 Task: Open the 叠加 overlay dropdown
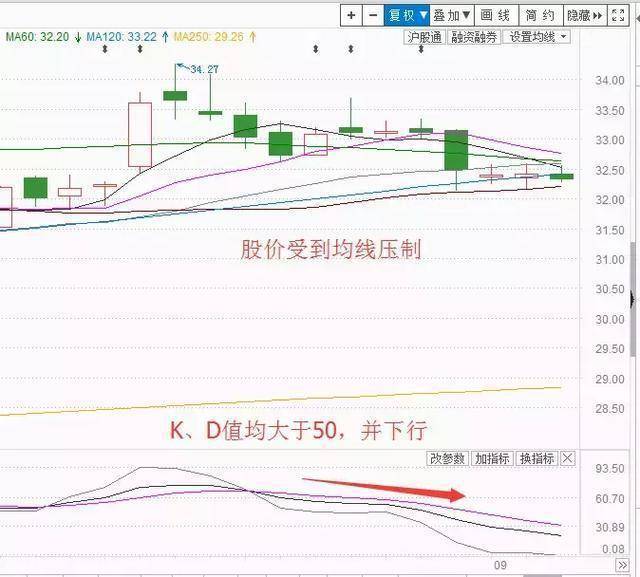[452, 16]
